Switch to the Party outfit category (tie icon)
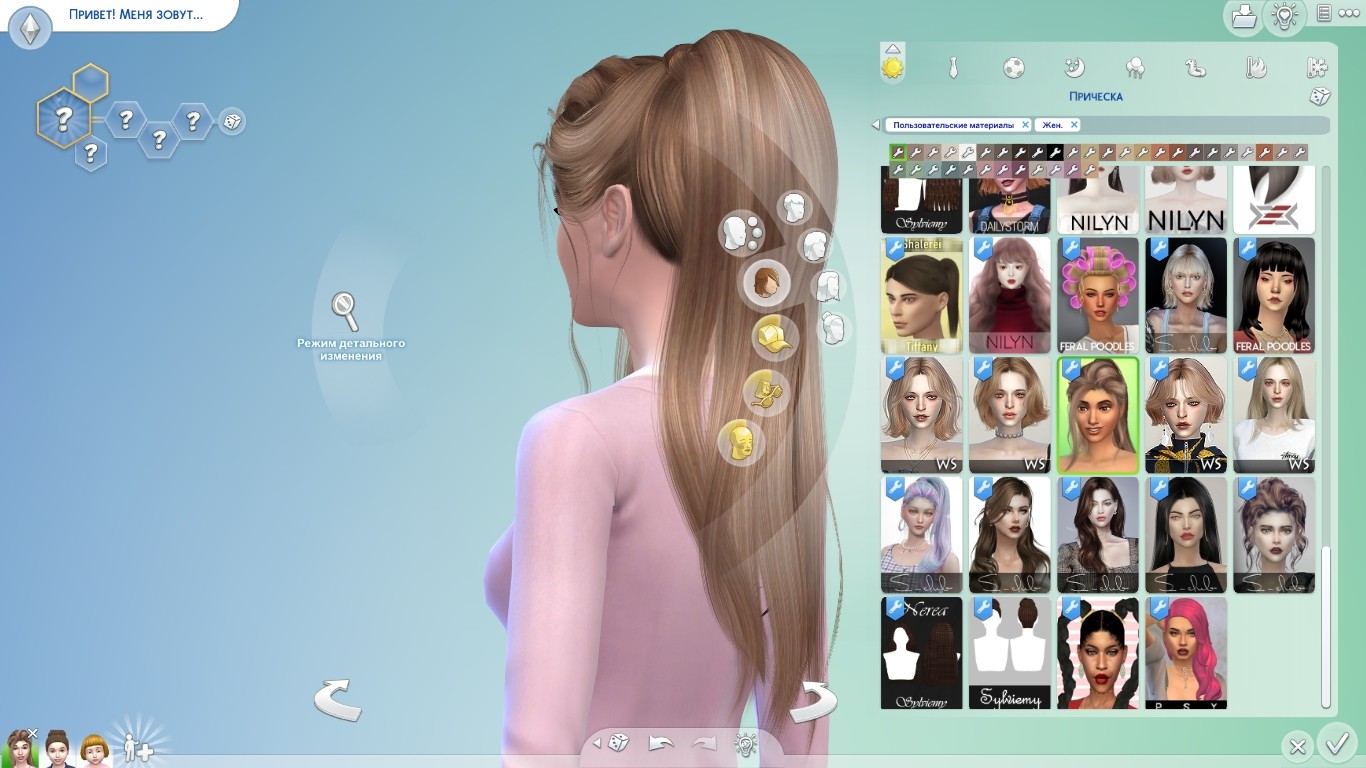 953,68
